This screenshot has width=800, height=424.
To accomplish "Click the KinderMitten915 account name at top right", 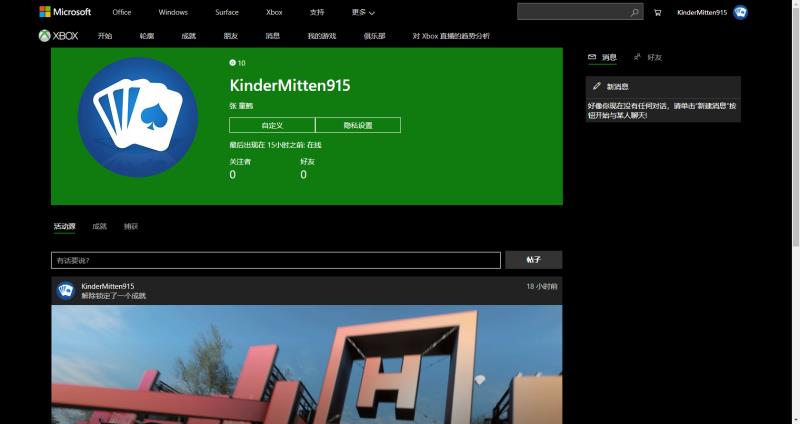I will pos(702,12).
